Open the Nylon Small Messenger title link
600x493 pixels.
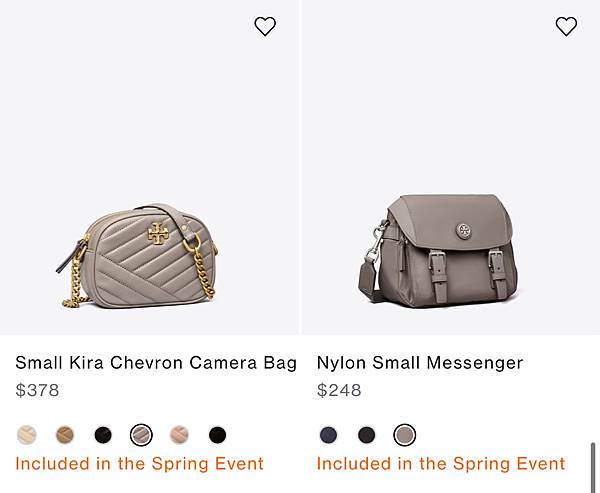point(420,363)
